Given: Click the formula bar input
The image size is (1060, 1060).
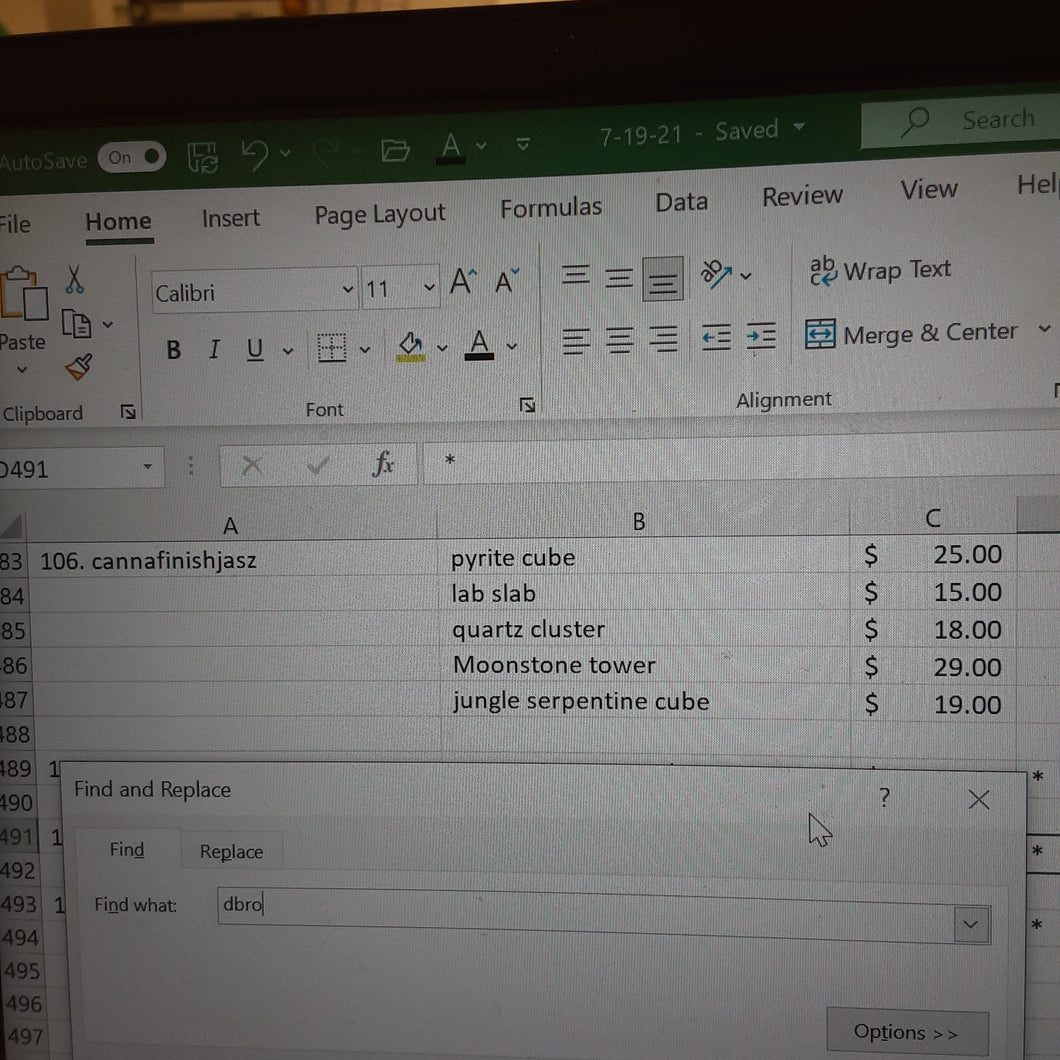Looking at the screenshot, I should (741, 460).
